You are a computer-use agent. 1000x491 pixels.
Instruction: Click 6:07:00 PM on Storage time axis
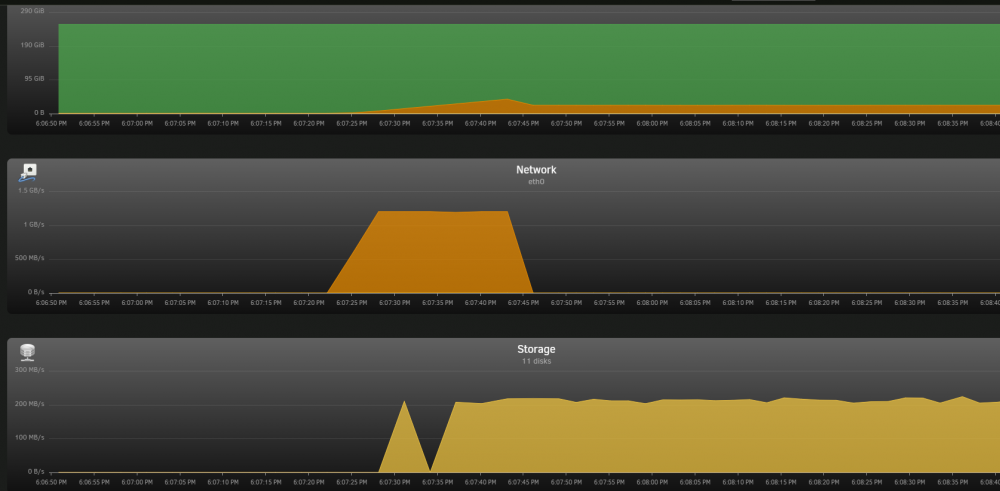136,483
